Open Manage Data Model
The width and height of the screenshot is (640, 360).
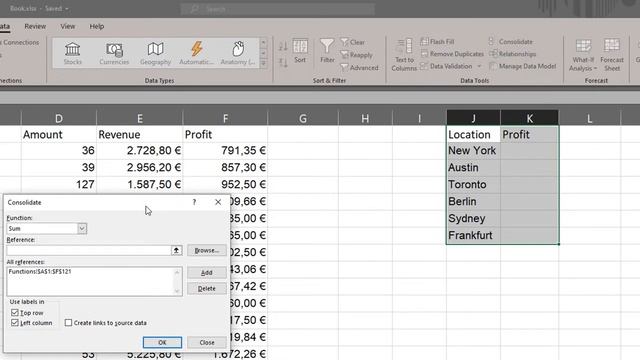(522, 66)
